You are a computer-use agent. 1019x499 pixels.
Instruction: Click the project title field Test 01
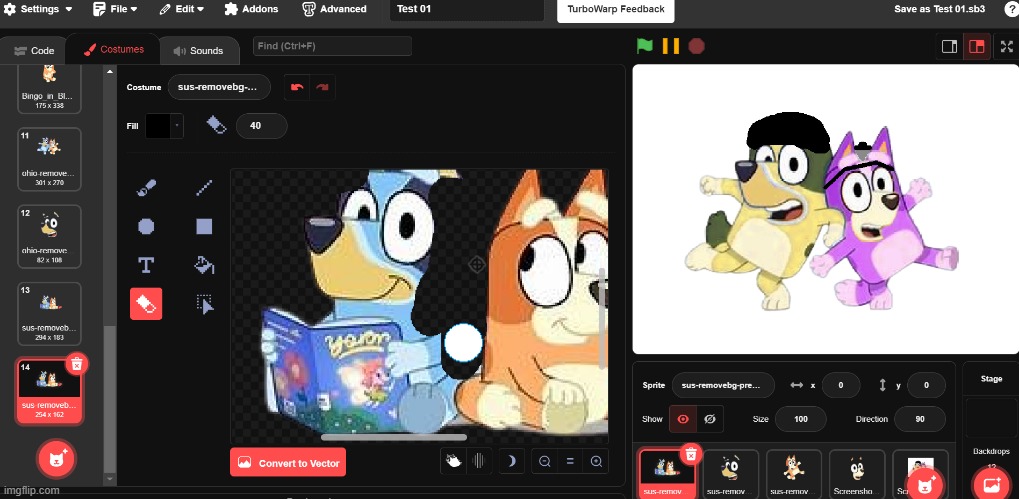(466, 9)
